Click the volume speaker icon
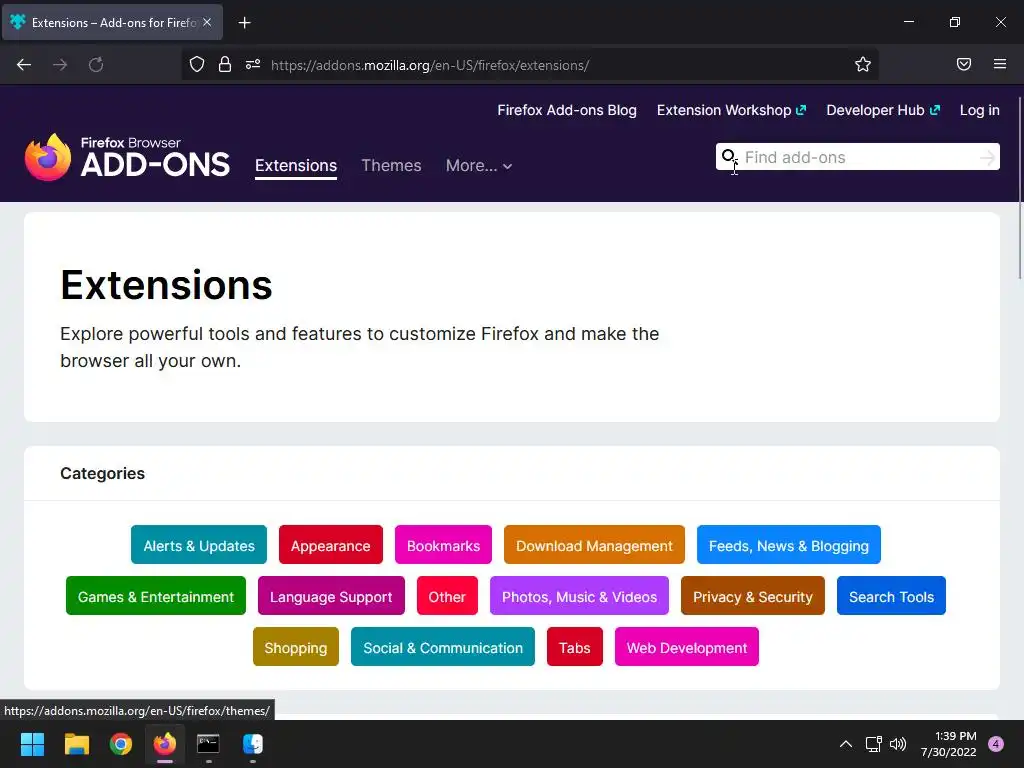 point(899,744)
